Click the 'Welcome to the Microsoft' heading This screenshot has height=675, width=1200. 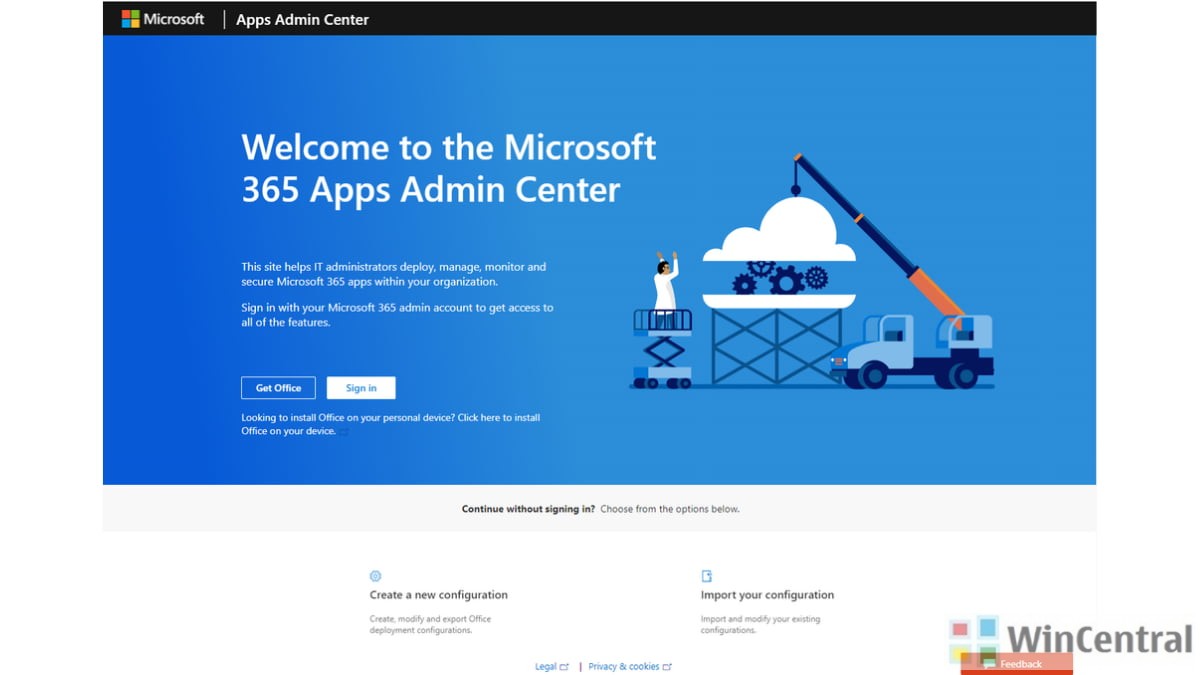(449, 168)
